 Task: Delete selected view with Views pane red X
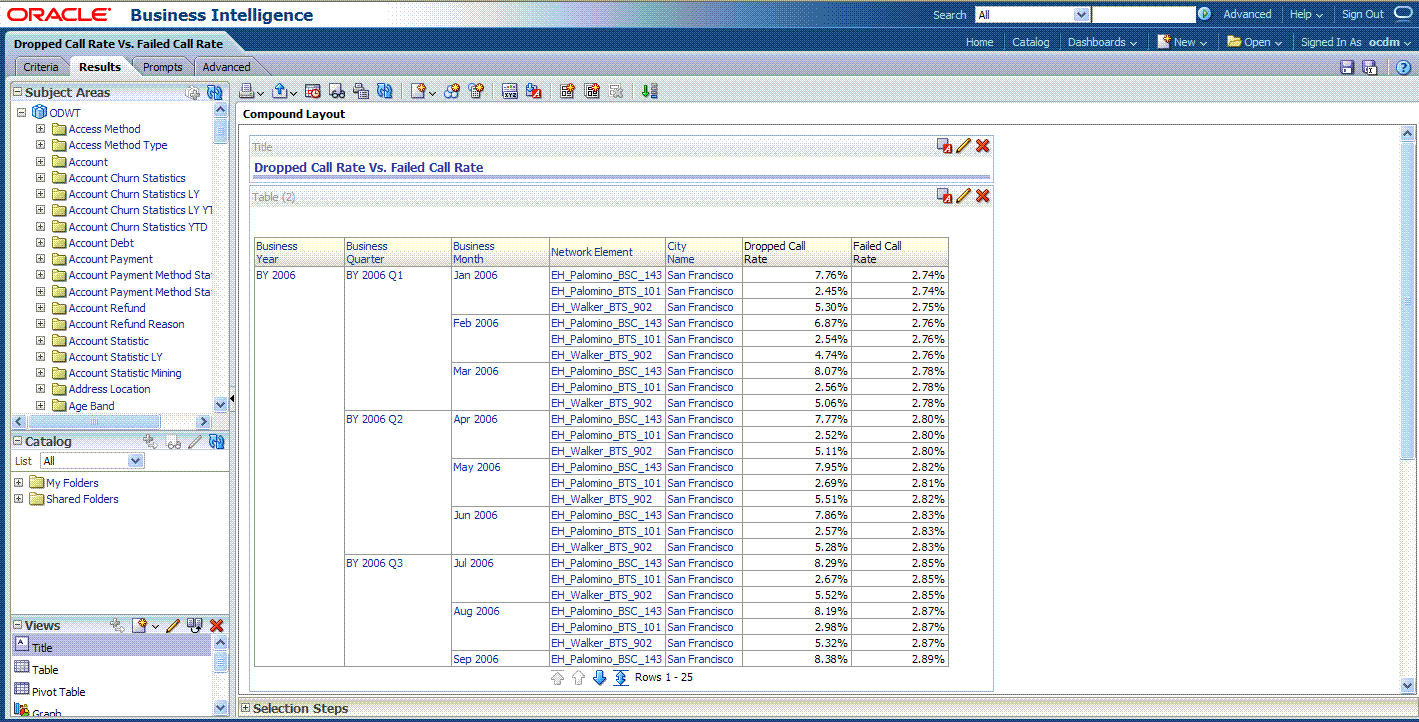(x=216, y=626)
